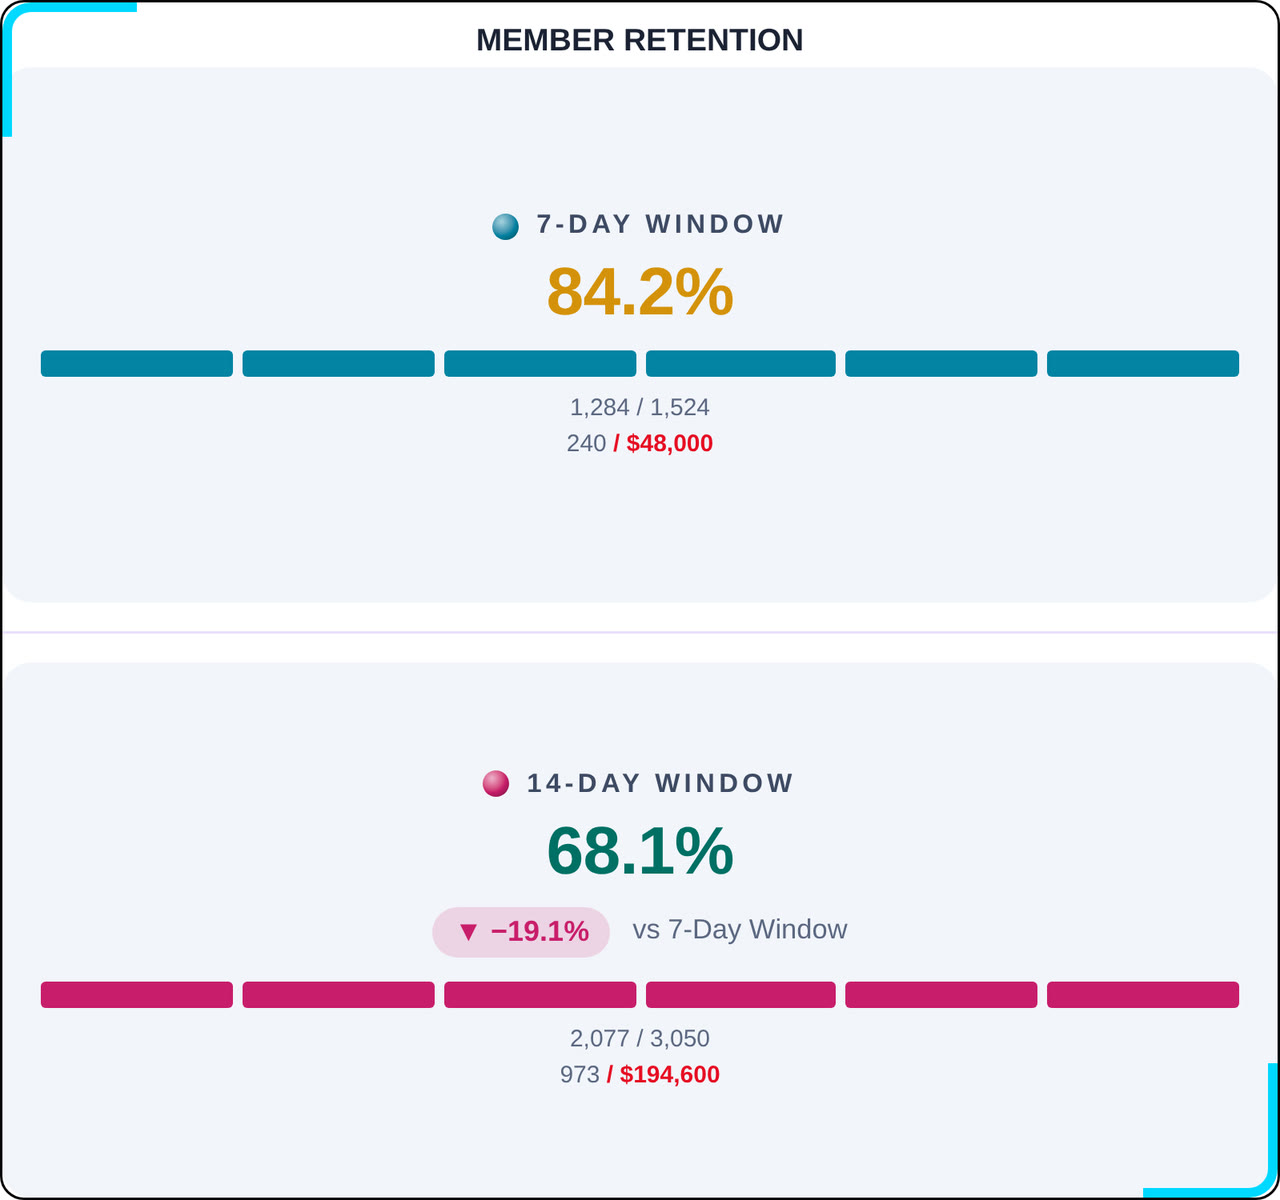Click the teal sphere beside 7-Day Window
The image size is (1280, 1200).
pos(506,227)
